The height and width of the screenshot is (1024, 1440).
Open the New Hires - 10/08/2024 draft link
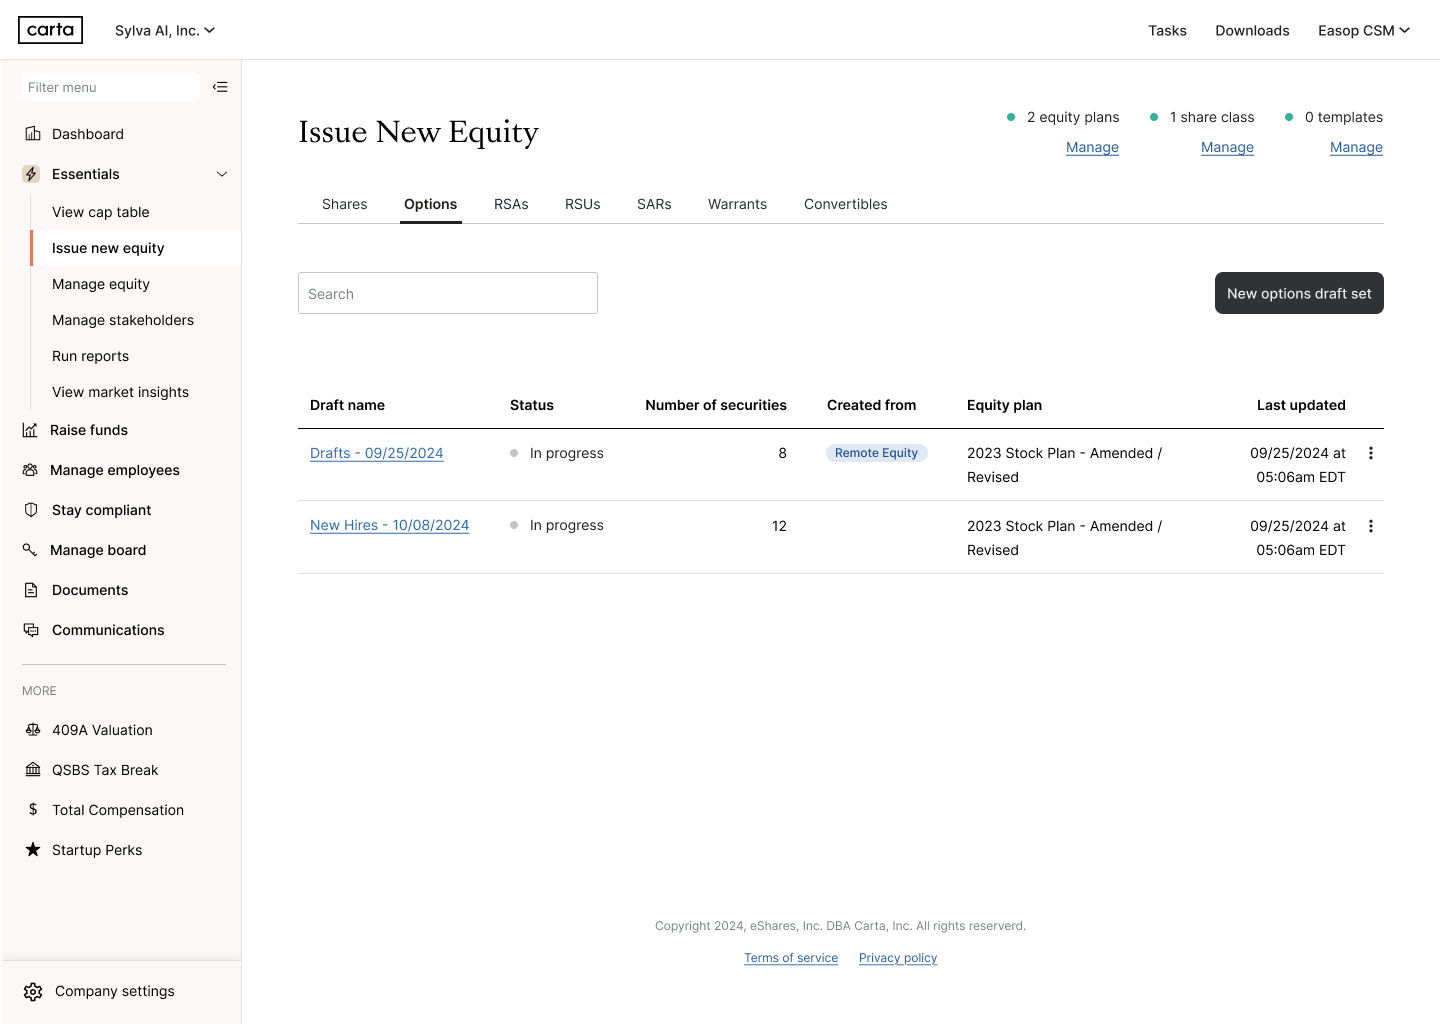tap(389, 525)
